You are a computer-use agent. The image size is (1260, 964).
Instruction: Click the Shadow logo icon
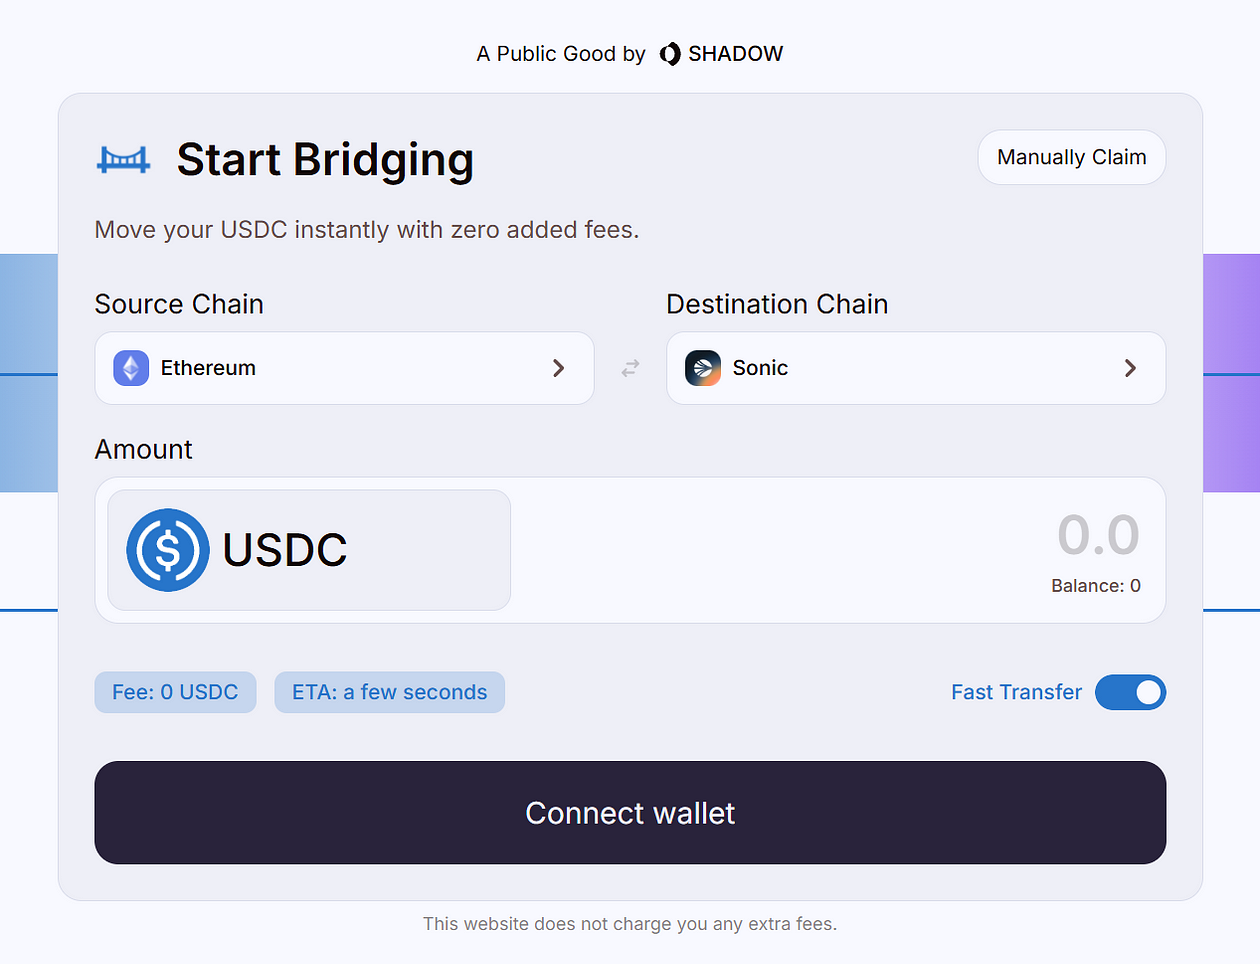(x=670, y=54)
